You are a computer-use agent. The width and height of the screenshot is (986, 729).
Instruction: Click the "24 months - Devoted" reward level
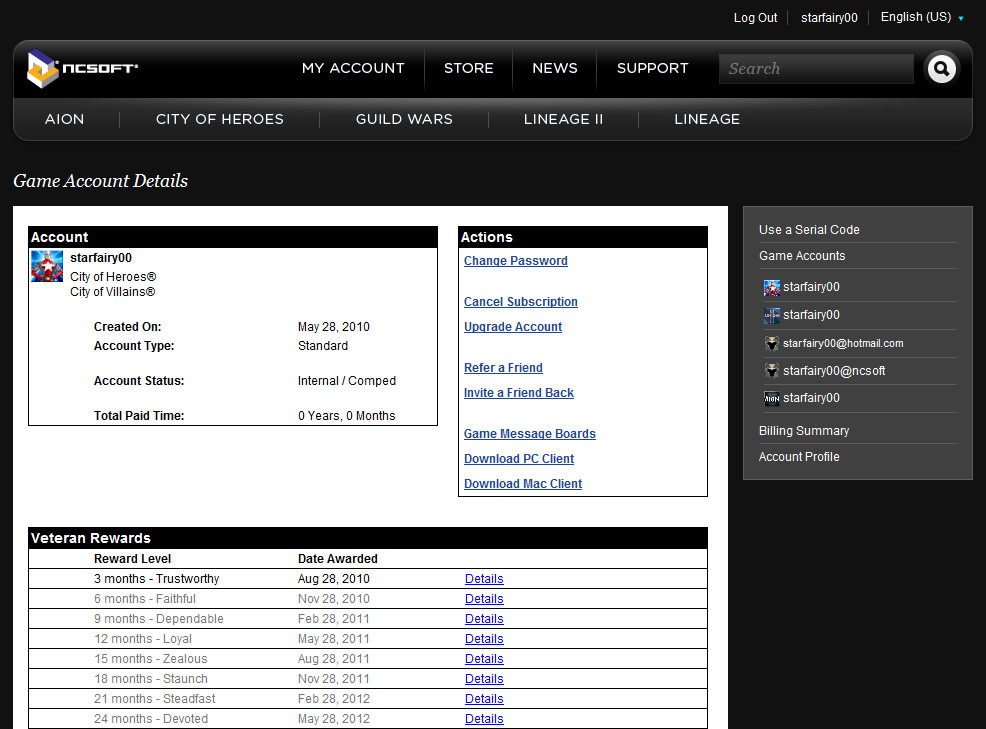click(x=151, y=719)
